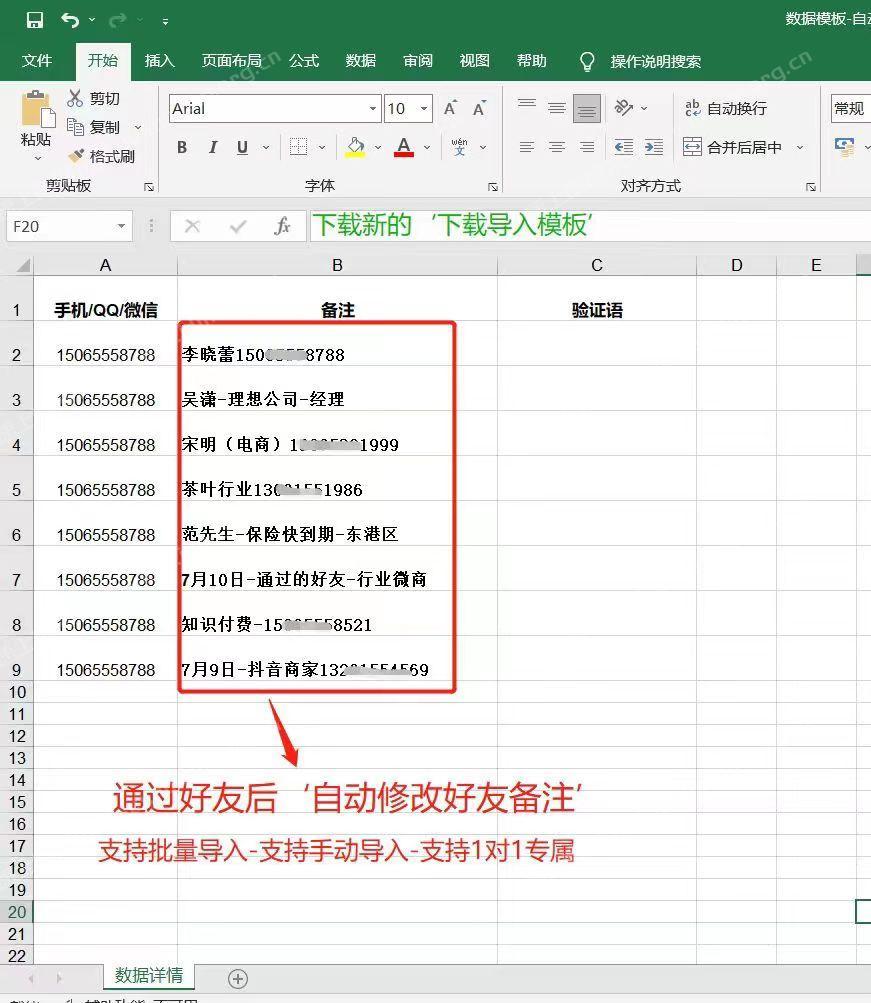
Task: Click the 剪切 scissors button
Action: [x=94, y=99]
